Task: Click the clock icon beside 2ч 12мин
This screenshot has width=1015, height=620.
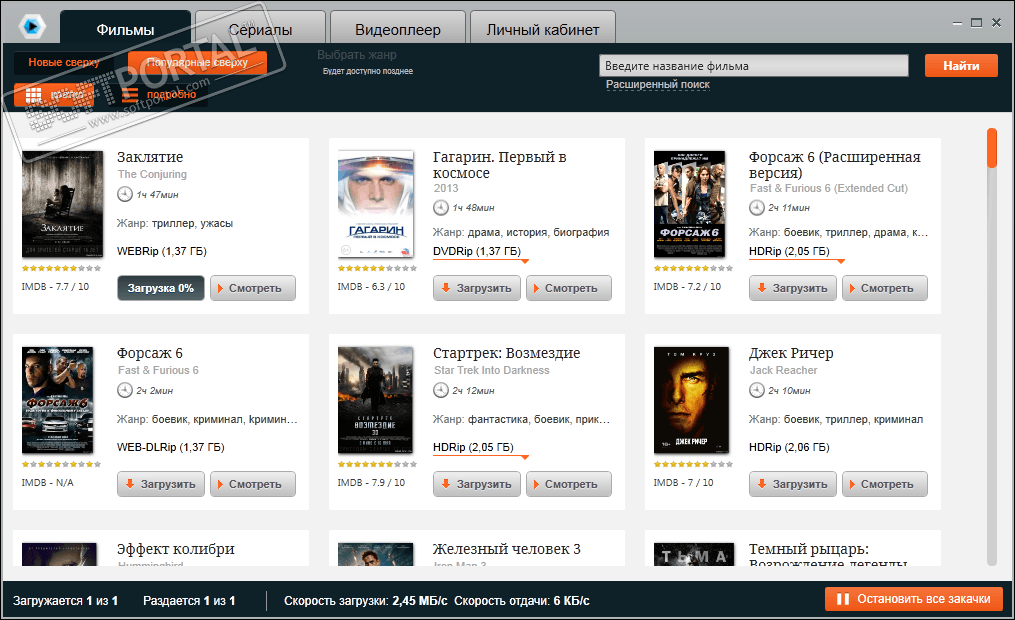Action: (x=441, y=390)
